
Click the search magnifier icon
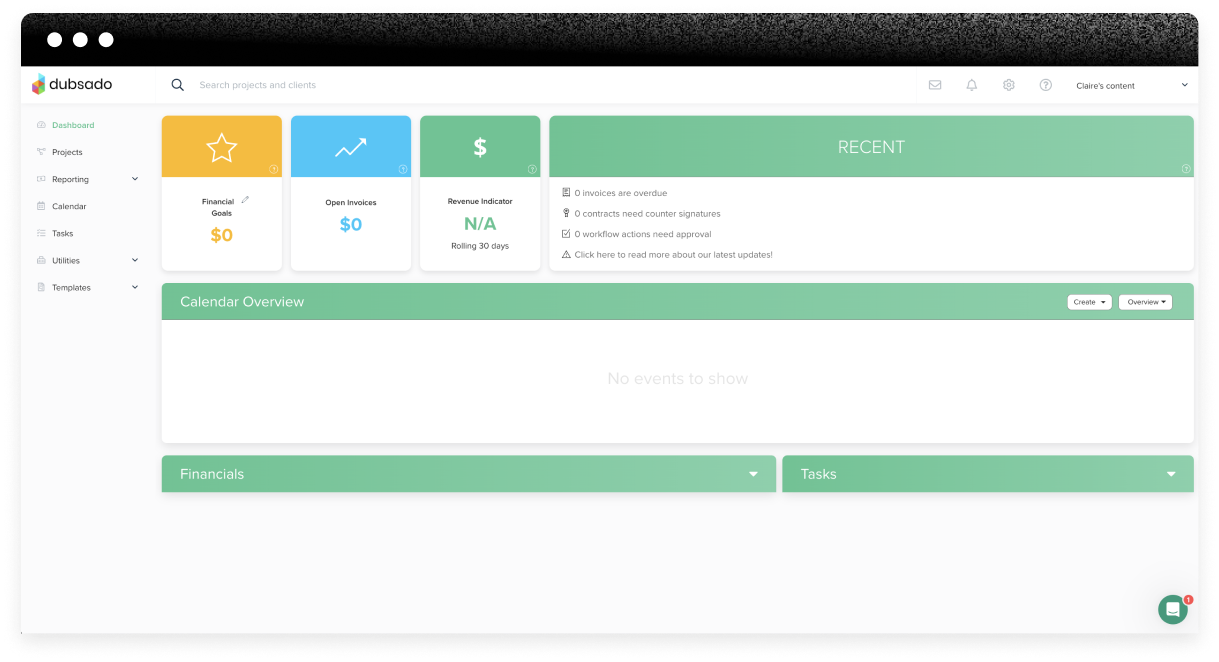[177, 84]
